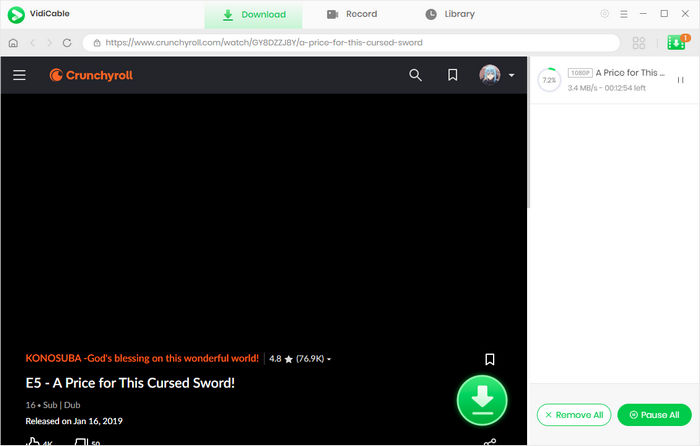Click the '3.4 MB/s - 00:12:54 left' status
Image resolution: width=700 pixels, height=446 pixels.
[x=606, y=88]
